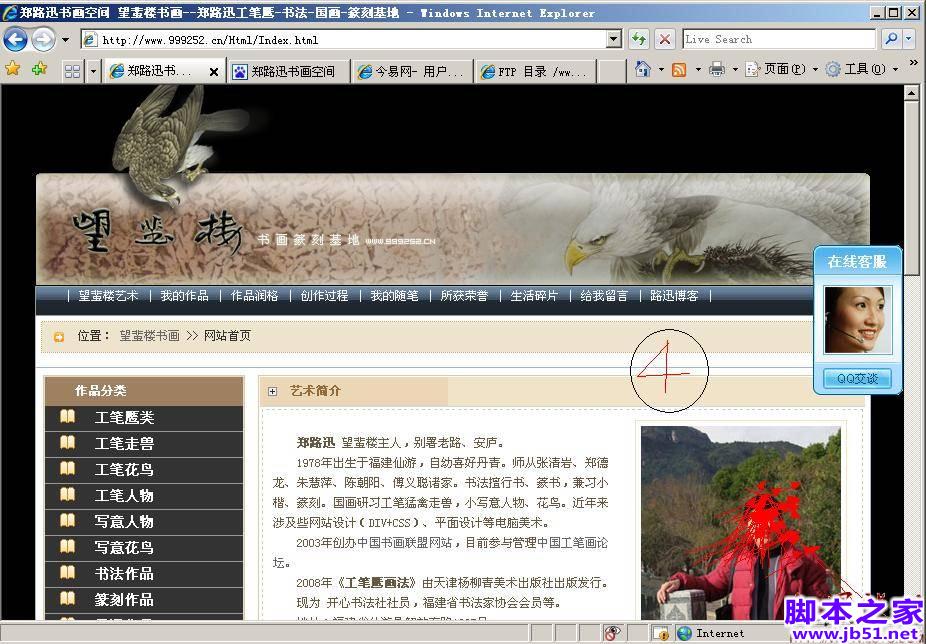Click the Quick Tabs icon
Screen dimensions: 926x644
[72, 71]
